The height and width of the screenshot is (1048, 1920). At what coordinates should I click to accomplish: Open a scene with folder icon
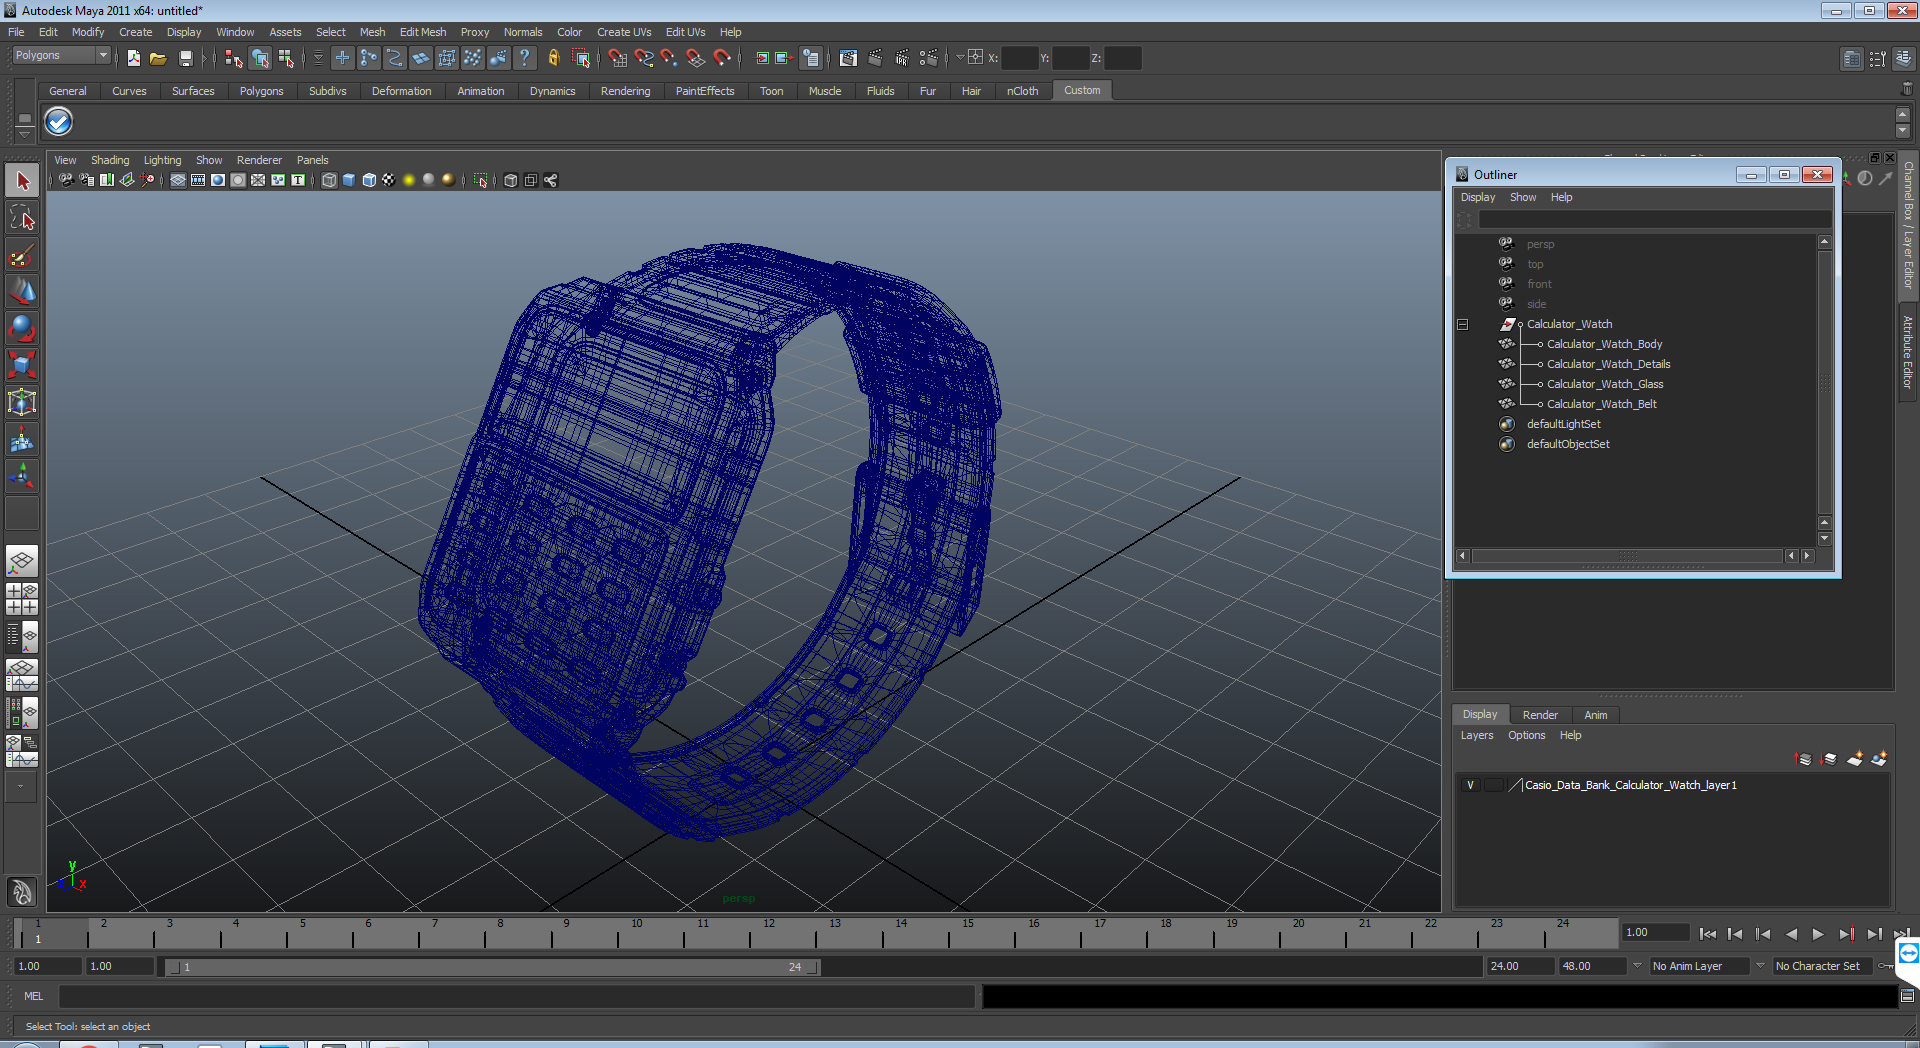click(x=158, y=58)
